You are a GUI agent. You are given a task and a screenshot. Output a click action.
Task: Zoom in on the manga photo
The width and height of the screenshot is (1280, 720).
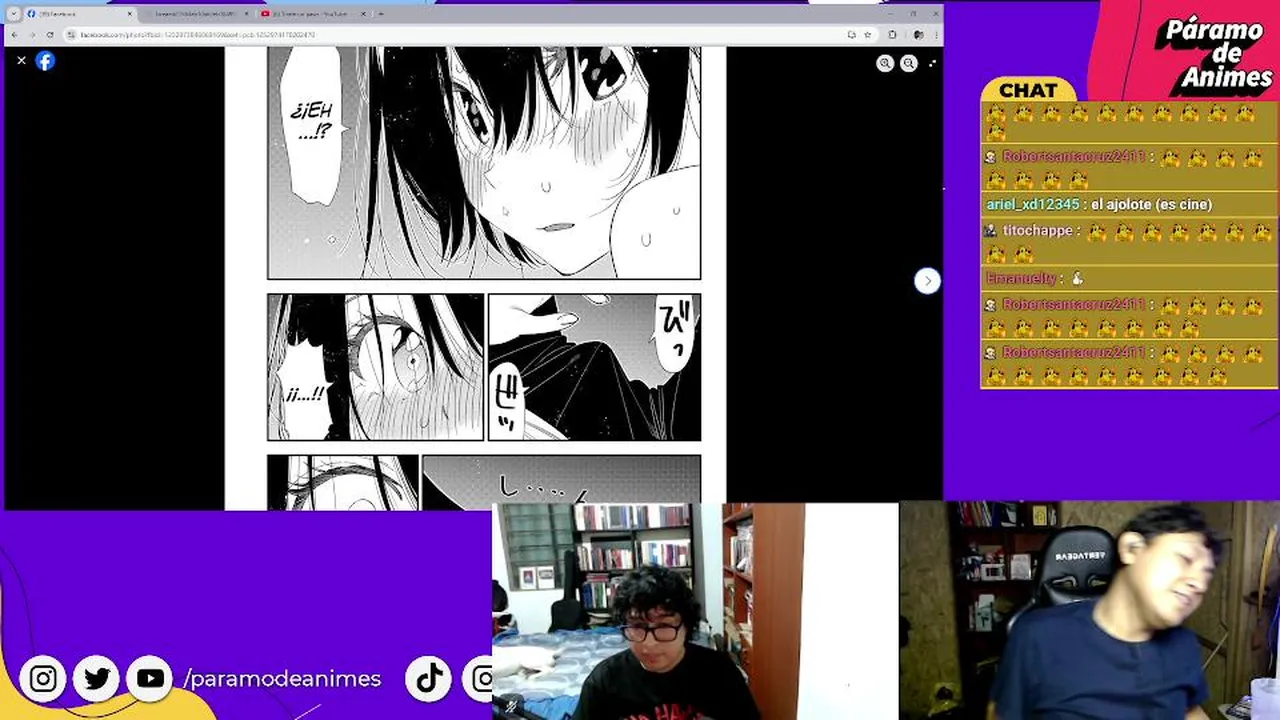point(885,63)
